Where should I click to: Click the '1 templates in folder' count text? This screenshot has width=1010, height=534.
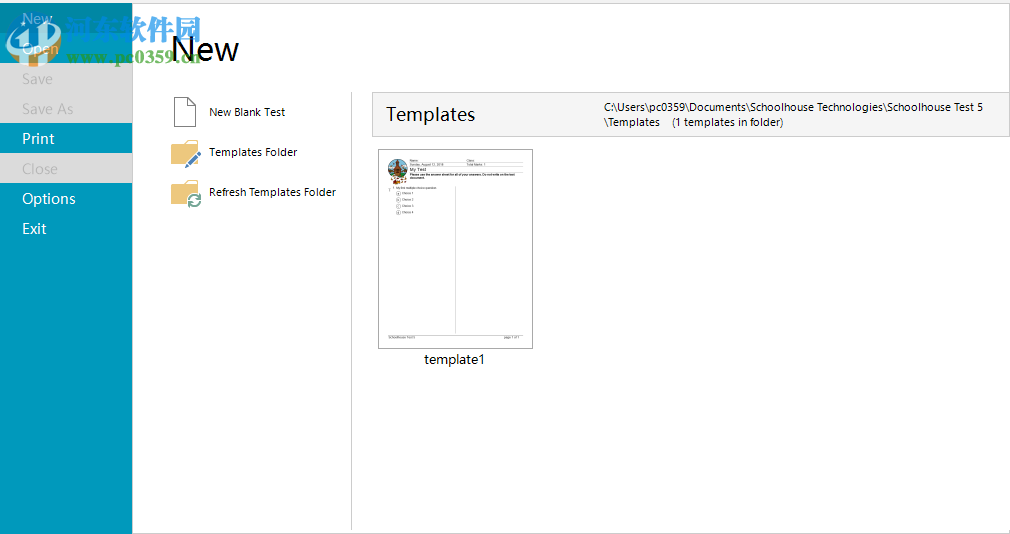(x=728, y=122)
